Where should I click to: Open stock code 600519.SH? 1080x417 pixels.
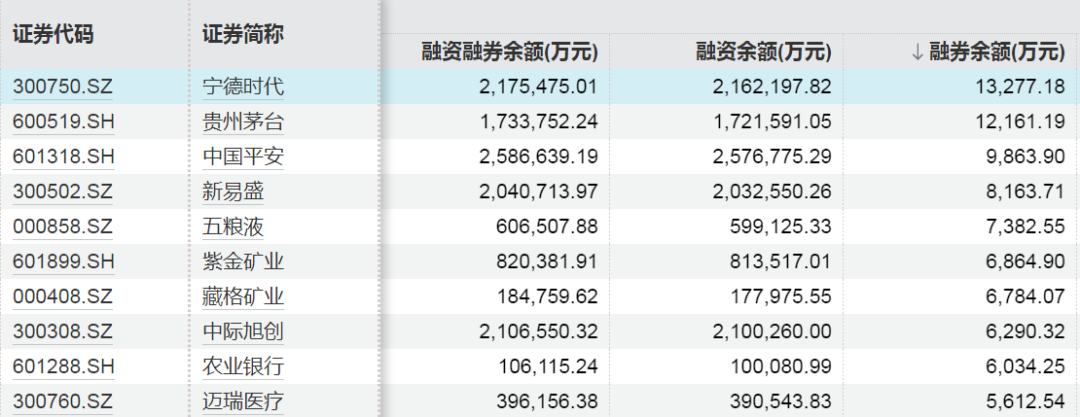coord(63,122)
